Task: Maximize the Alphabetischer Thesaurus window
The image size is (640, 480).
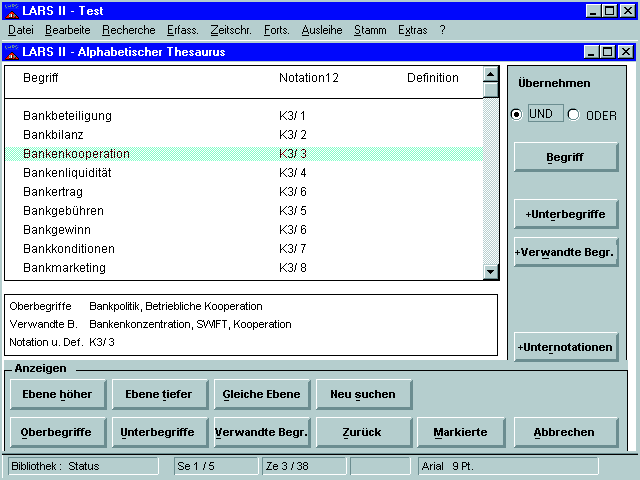Action: tap(608, 52)
